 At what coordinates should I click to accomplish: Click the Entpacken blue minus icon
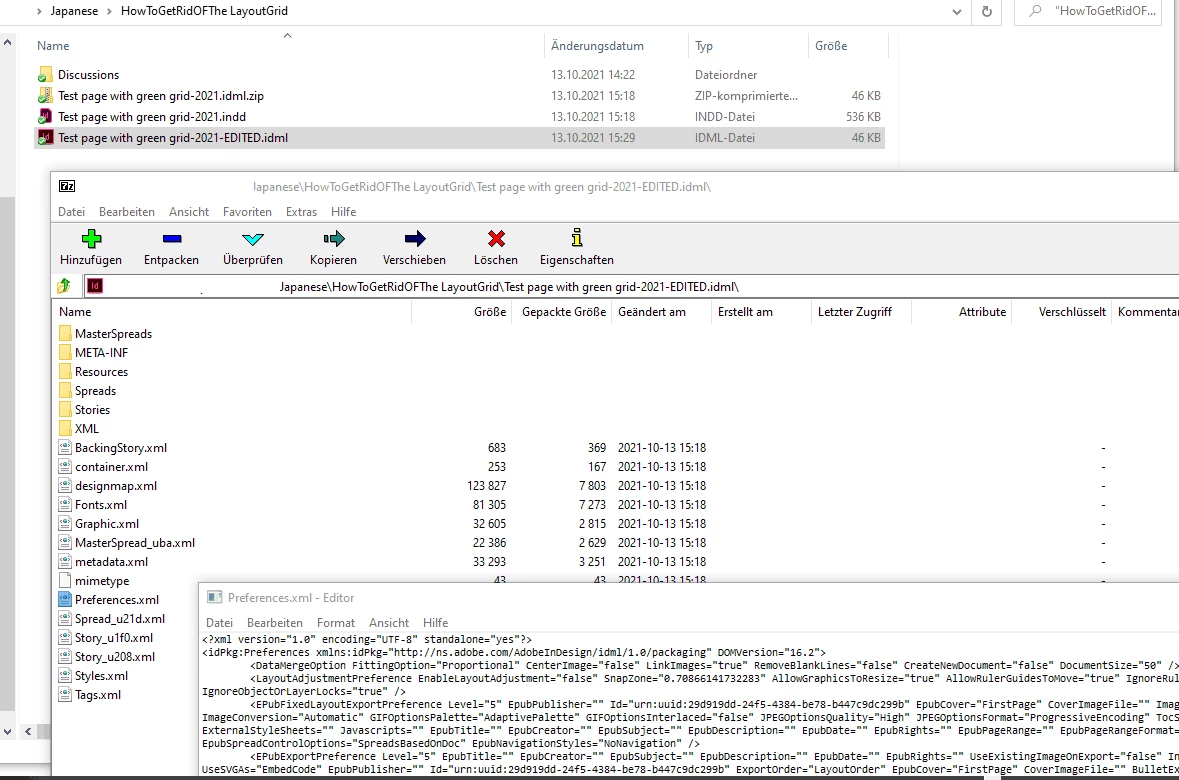[x=171, y=239]
